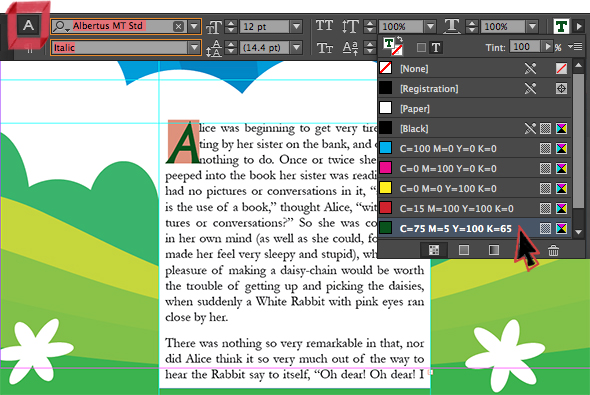Clear the Albertus MT Std font field
This screenshot has height=395, width=590.
point(178,26)
